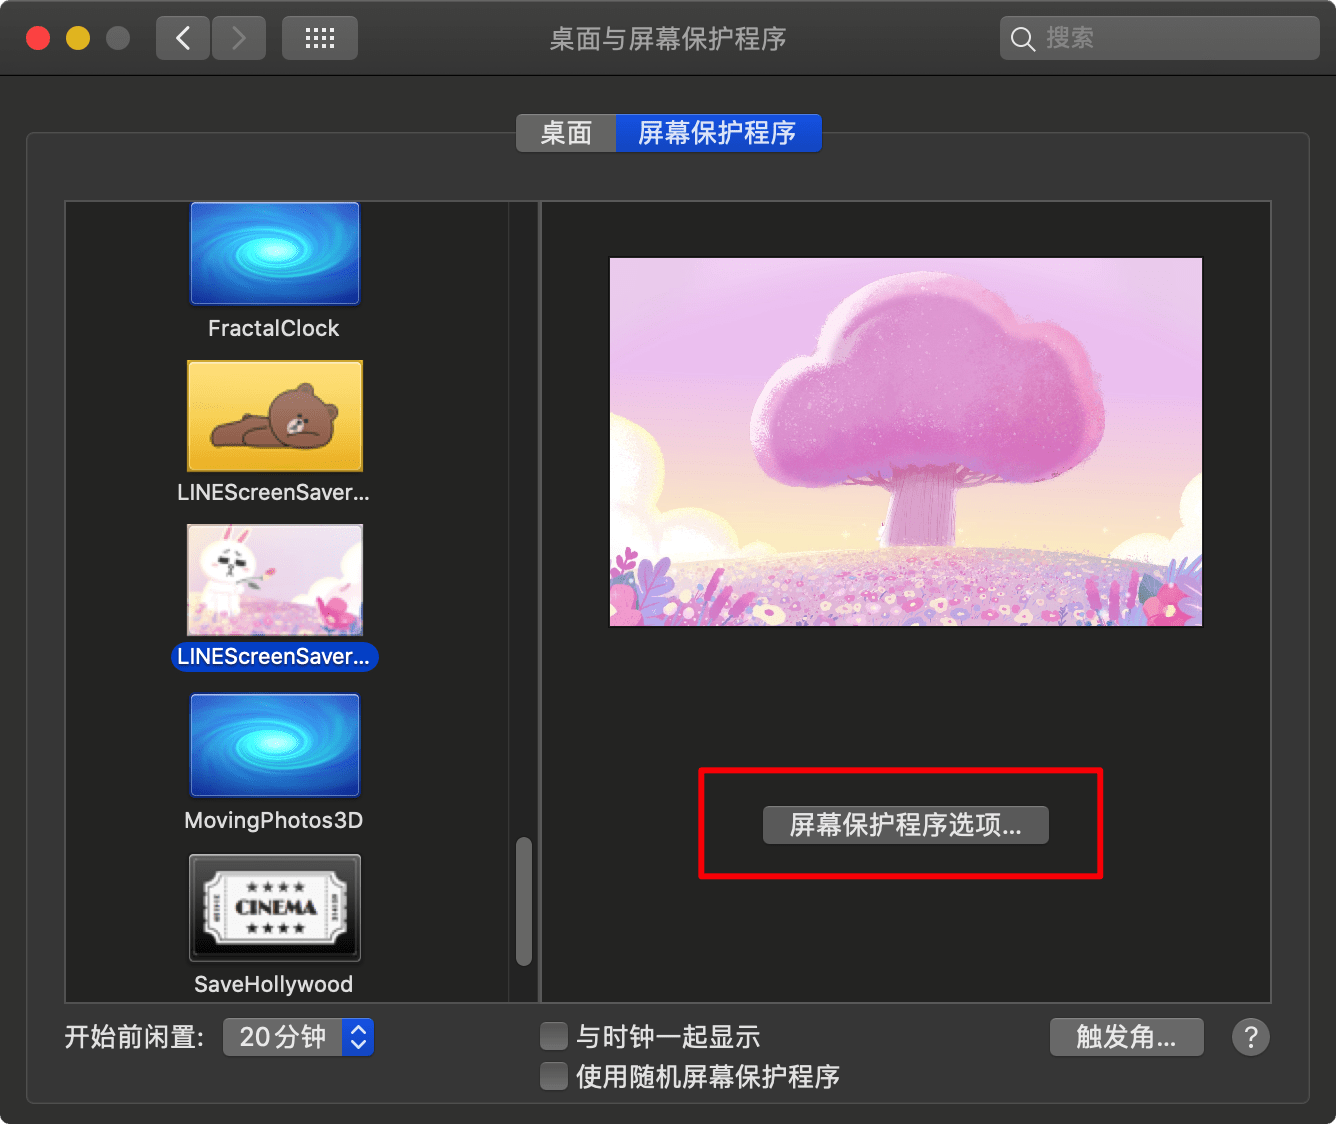
Task: Click the MovingPhotos3D label
Action: (x=274, y=820)
